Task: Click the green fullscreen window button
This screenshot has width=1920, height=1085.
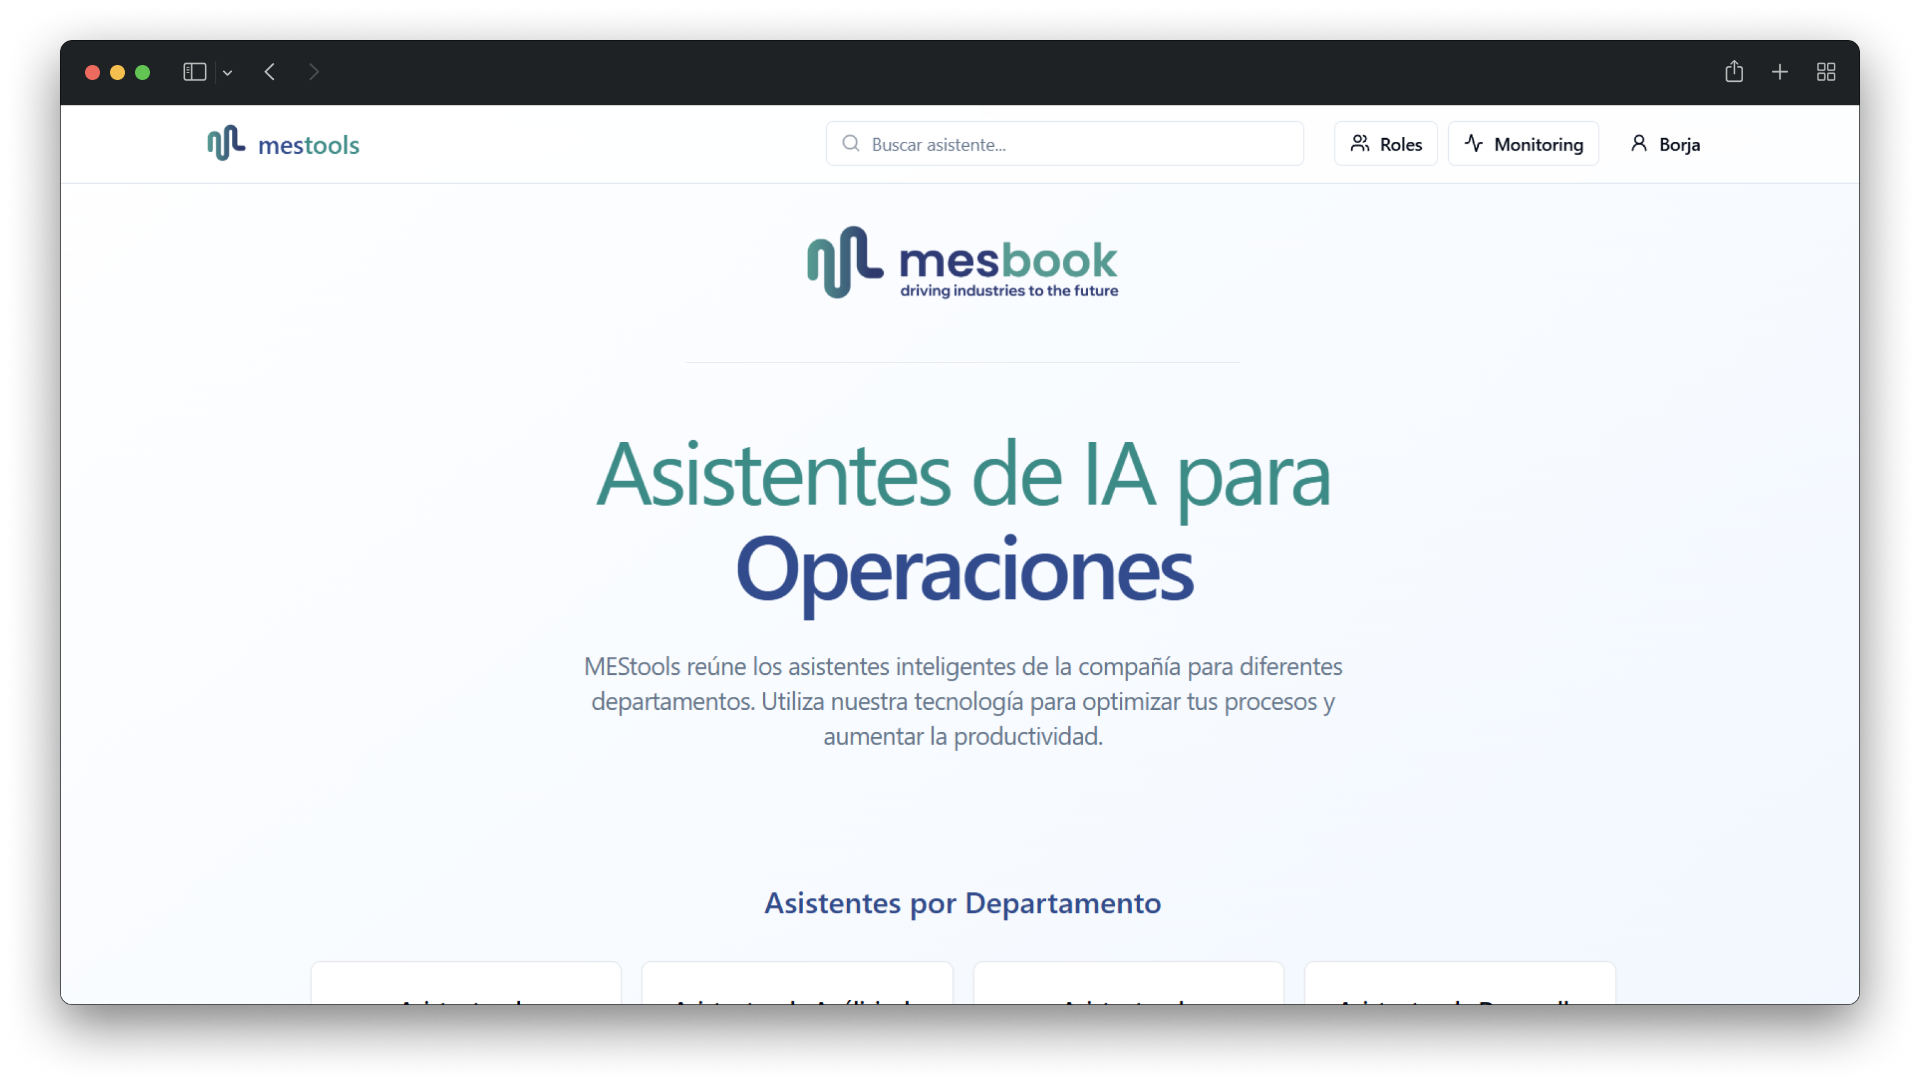Action: click(x=143, y=72)
